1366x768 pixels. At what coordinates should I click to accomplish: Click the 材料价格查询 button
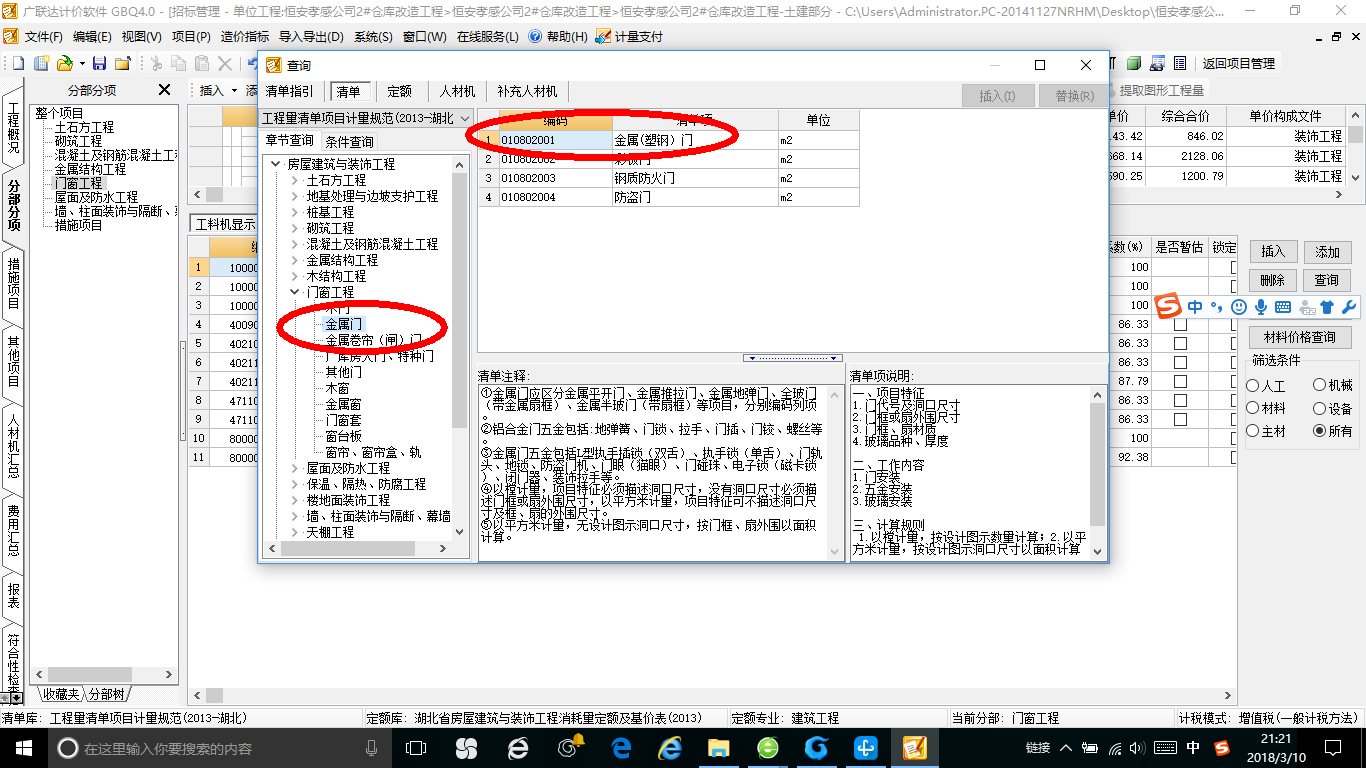pyautogui.click(x=1300, y=337)
